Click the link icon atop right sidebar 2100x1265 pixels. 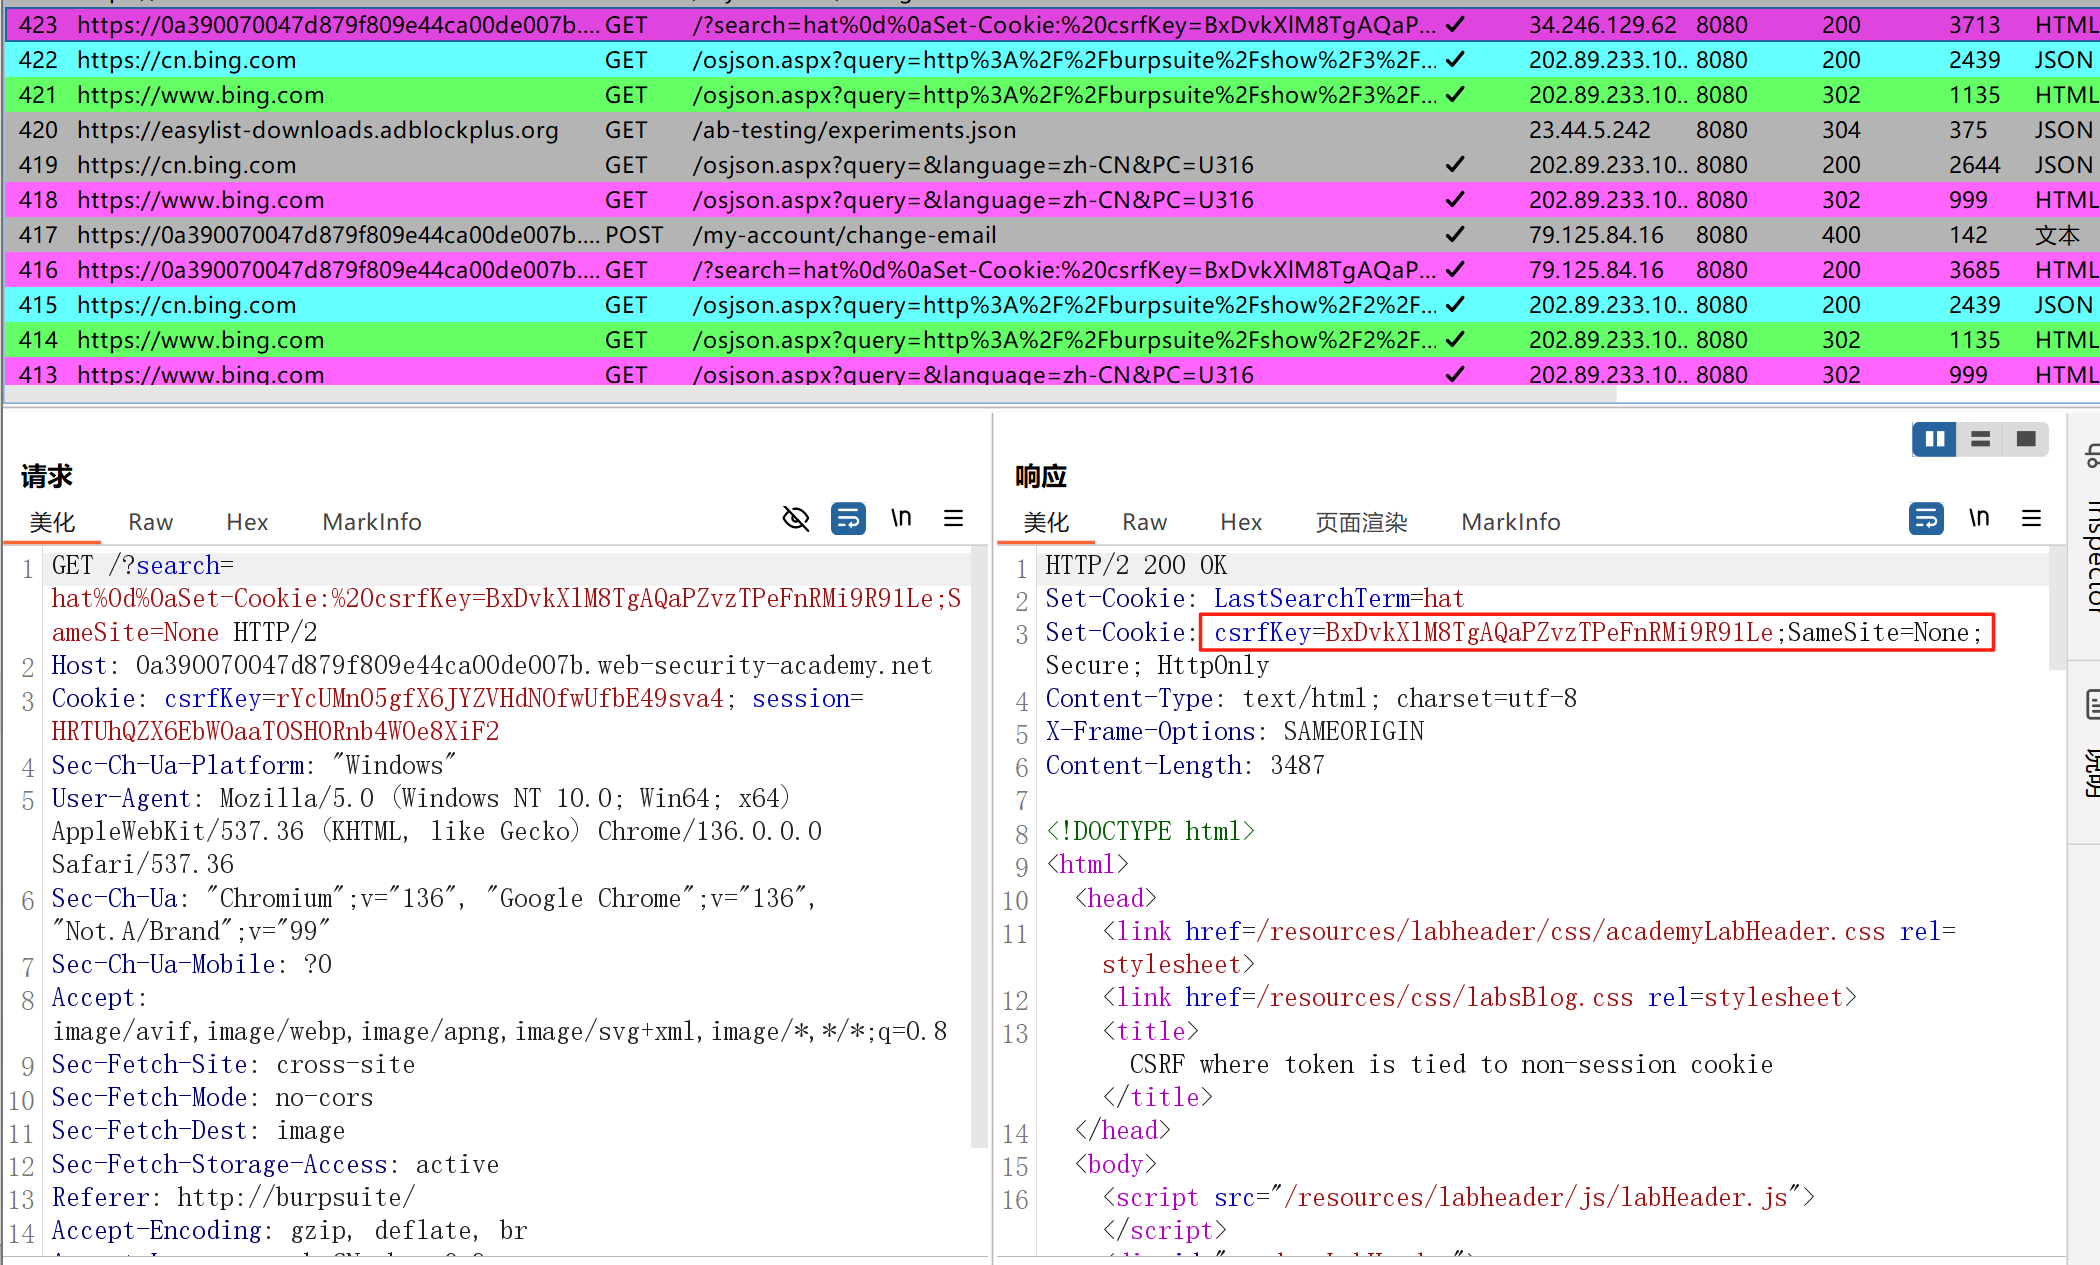tap(2092, 458)
